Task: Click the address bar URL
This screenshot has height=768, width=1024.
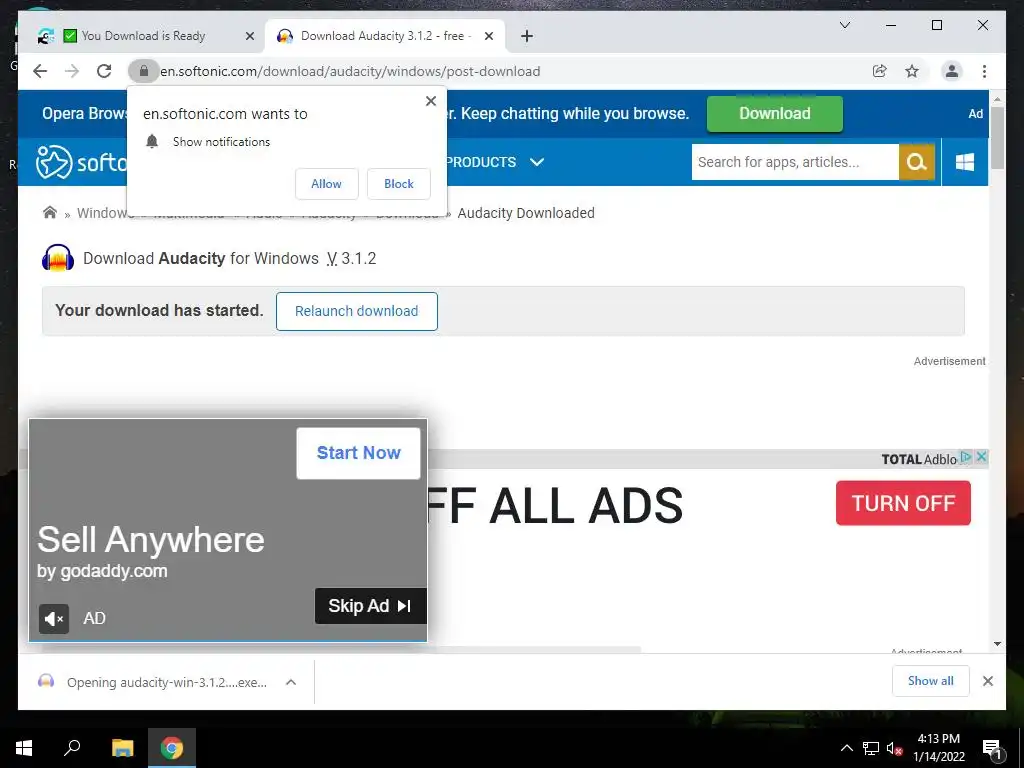Action: click(350, 71)
